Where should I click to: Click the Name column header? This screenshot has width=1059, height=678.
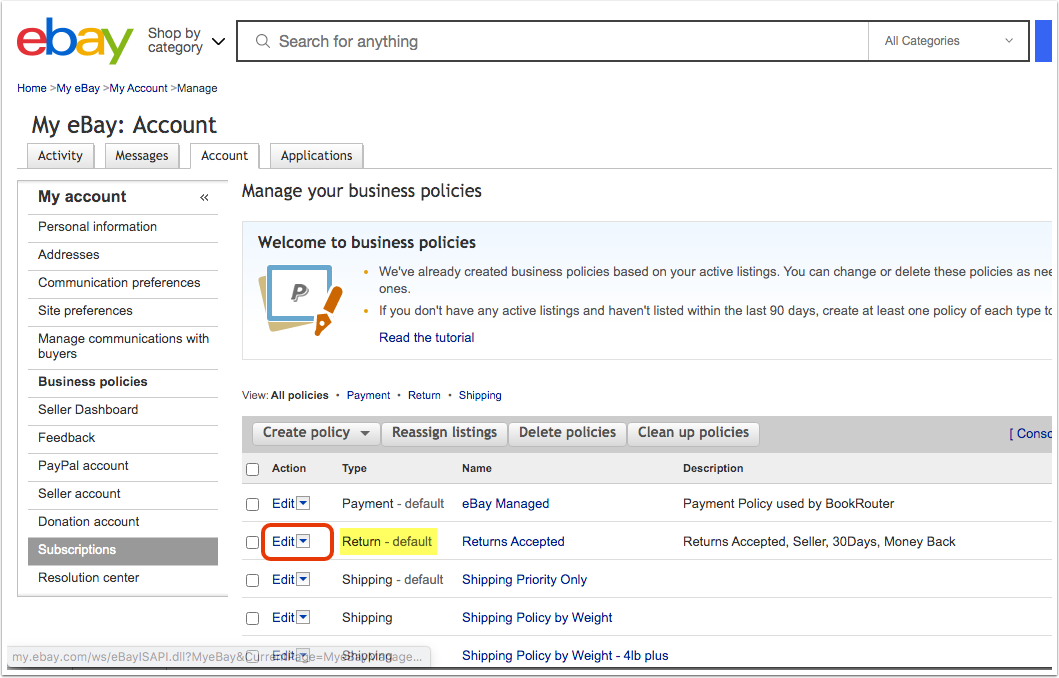[x=477, y=469]
